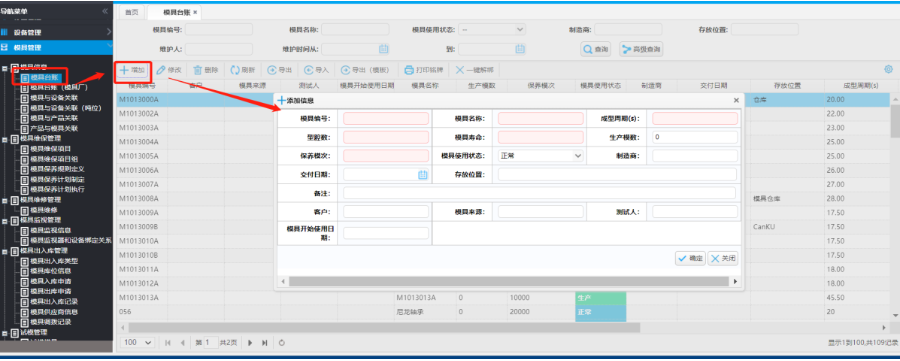
Task: Close the 添加信息 dialog with X
Action: 736,100
